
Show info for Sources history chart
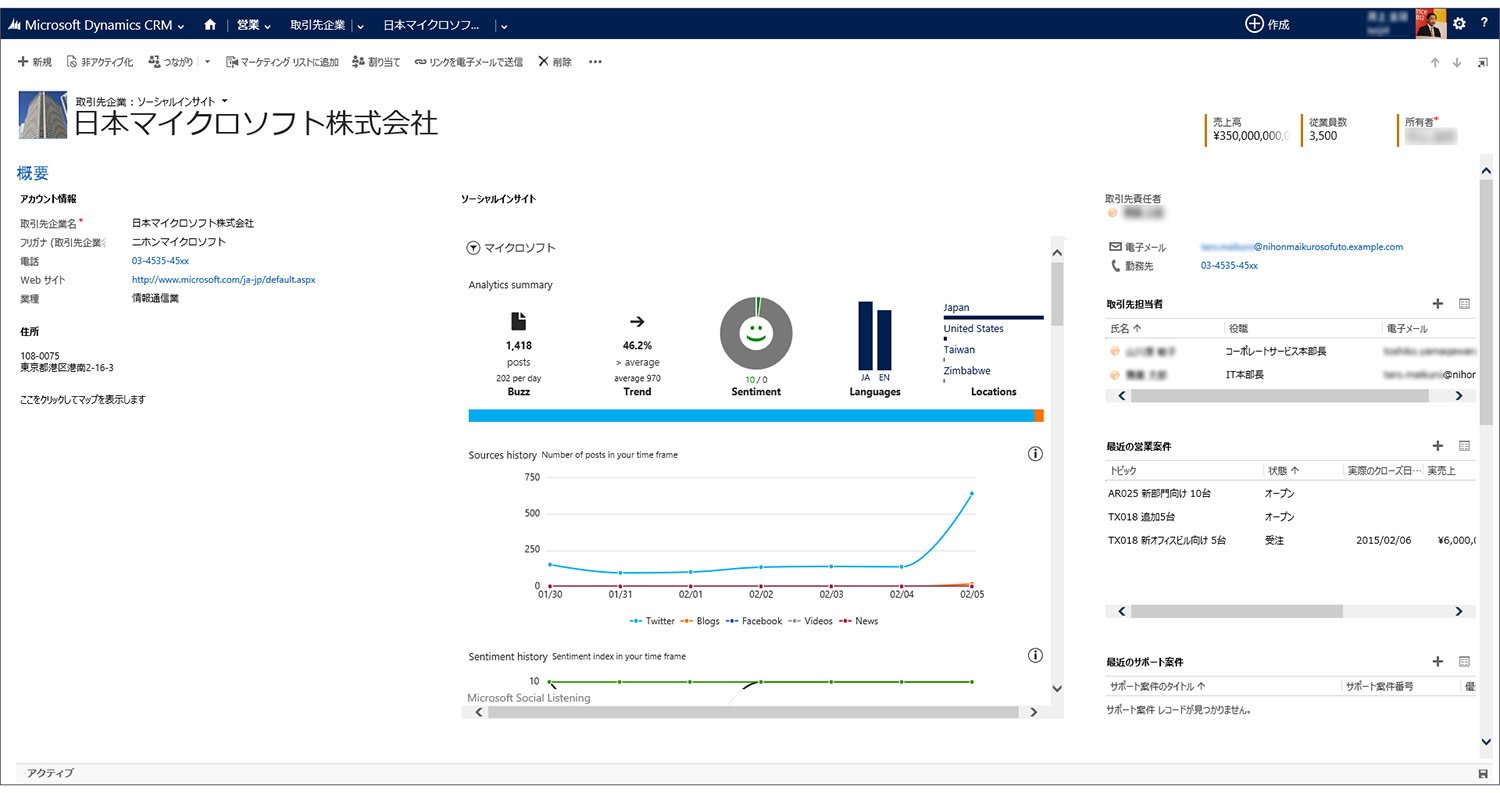[1035, 454]
